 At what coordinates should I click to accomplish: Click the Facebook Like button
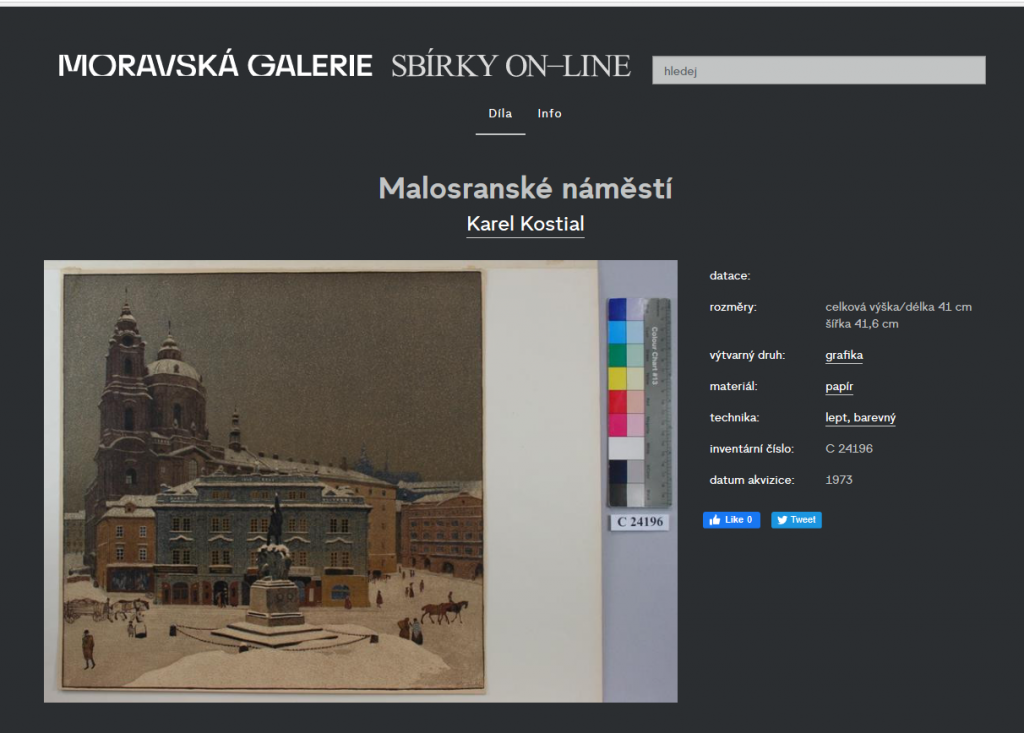point(731,520)
